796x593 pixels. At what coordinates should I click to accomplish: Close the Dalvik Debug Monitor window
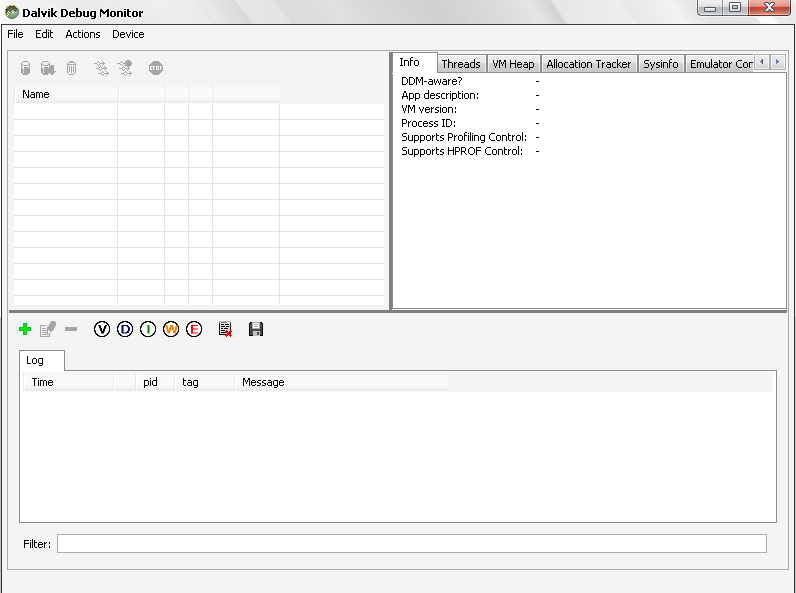(769, 8)
